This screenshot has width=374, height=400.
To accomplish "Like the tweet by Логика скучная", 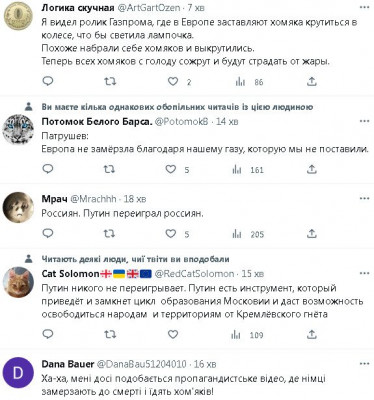I will point(173,81).
